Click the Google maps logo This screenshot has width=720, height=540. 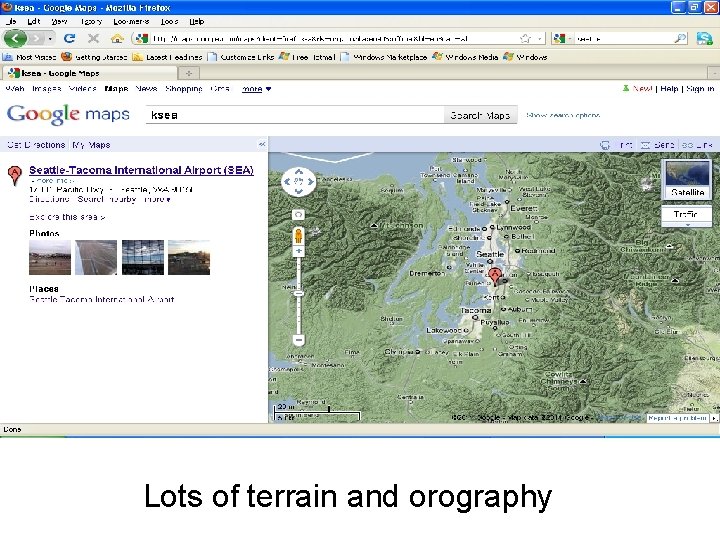coord(68,114)
